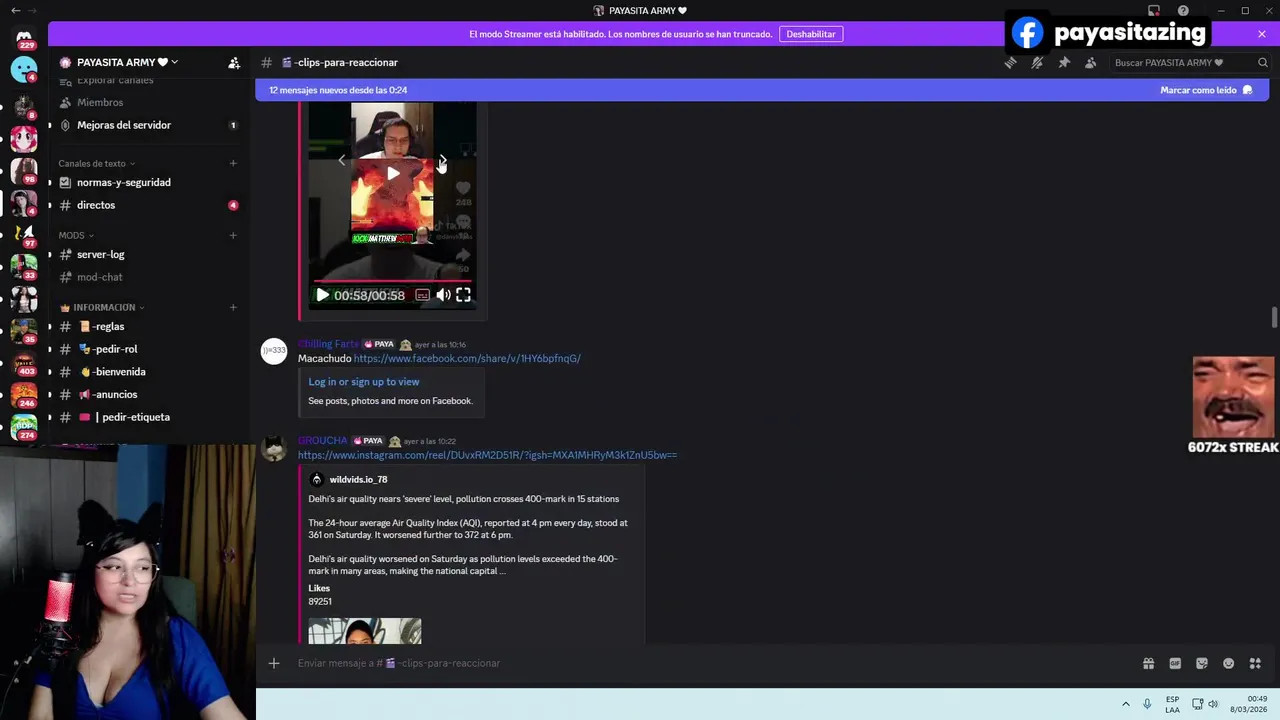Click invite people icon beside server name
This screenshot has height=720, width=1280.
[234, 62]
